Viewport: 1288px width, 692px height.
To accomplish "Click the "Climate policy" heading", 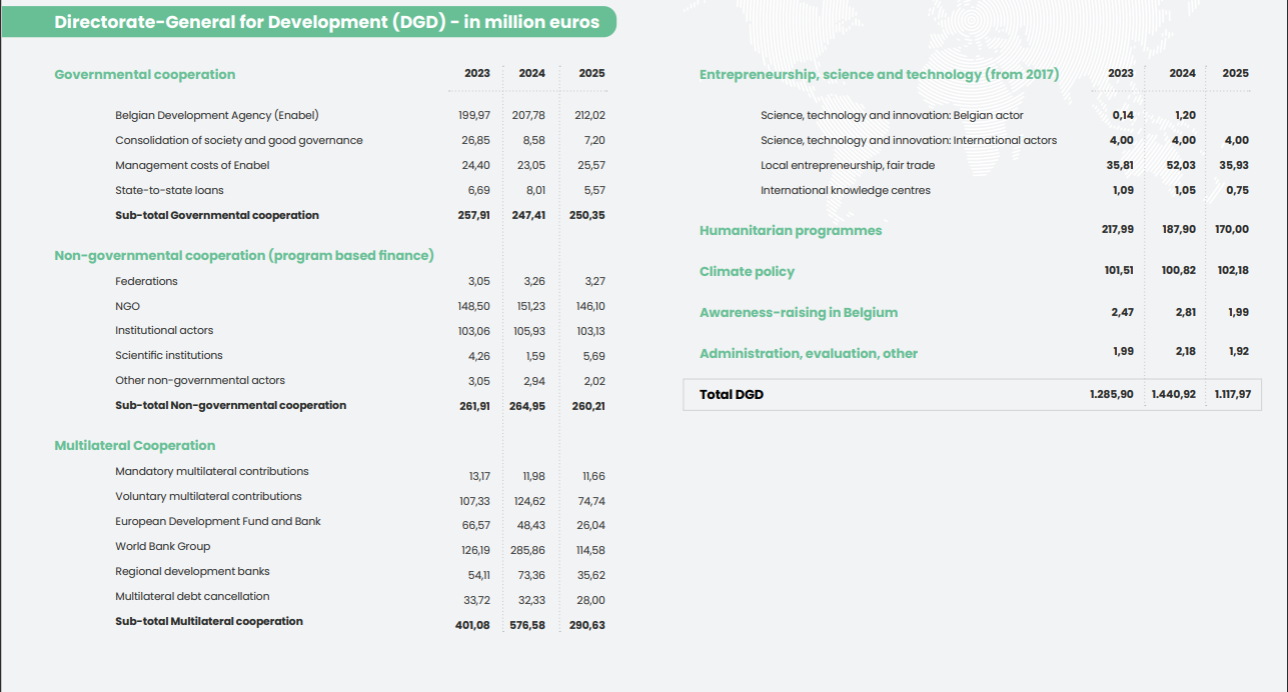I will pyautogui.click(x=747, y=271).
